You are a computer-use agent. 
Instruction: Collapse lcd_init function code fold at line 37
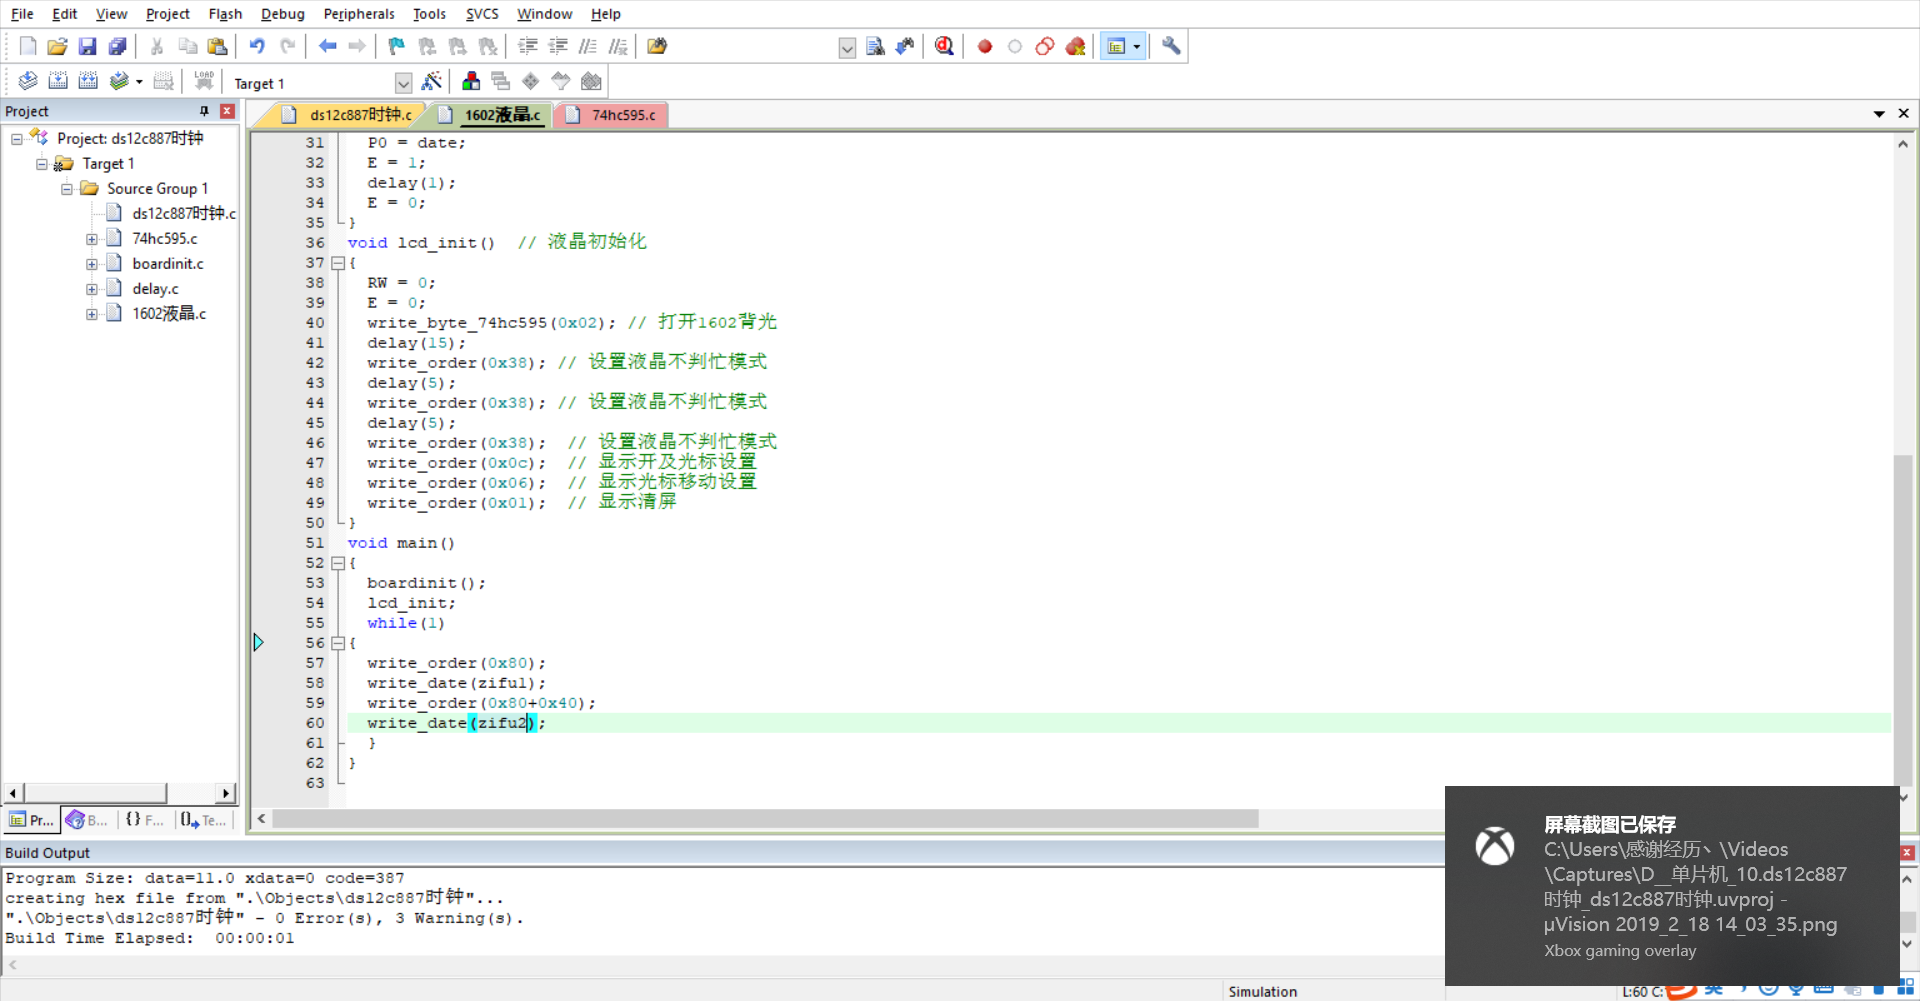[x=338, y=263]
